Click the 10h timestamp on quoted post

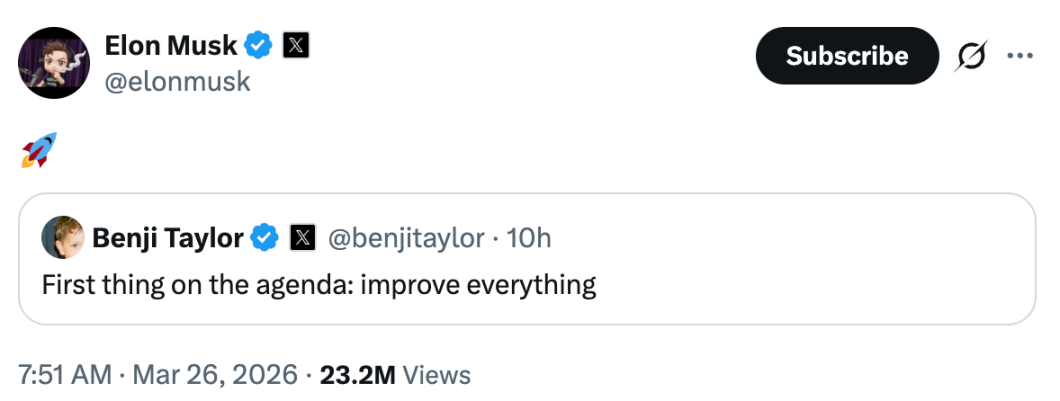click(x=529, y=238)
